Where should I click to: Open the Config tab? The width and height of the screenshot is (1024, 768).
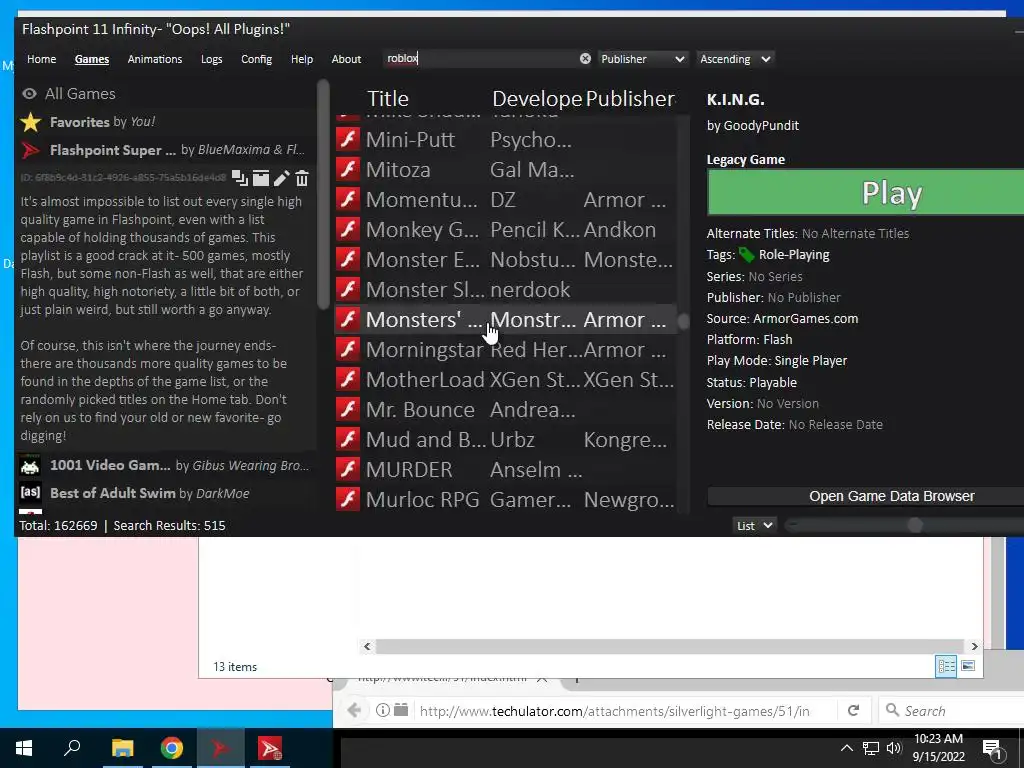pos(256,59)
